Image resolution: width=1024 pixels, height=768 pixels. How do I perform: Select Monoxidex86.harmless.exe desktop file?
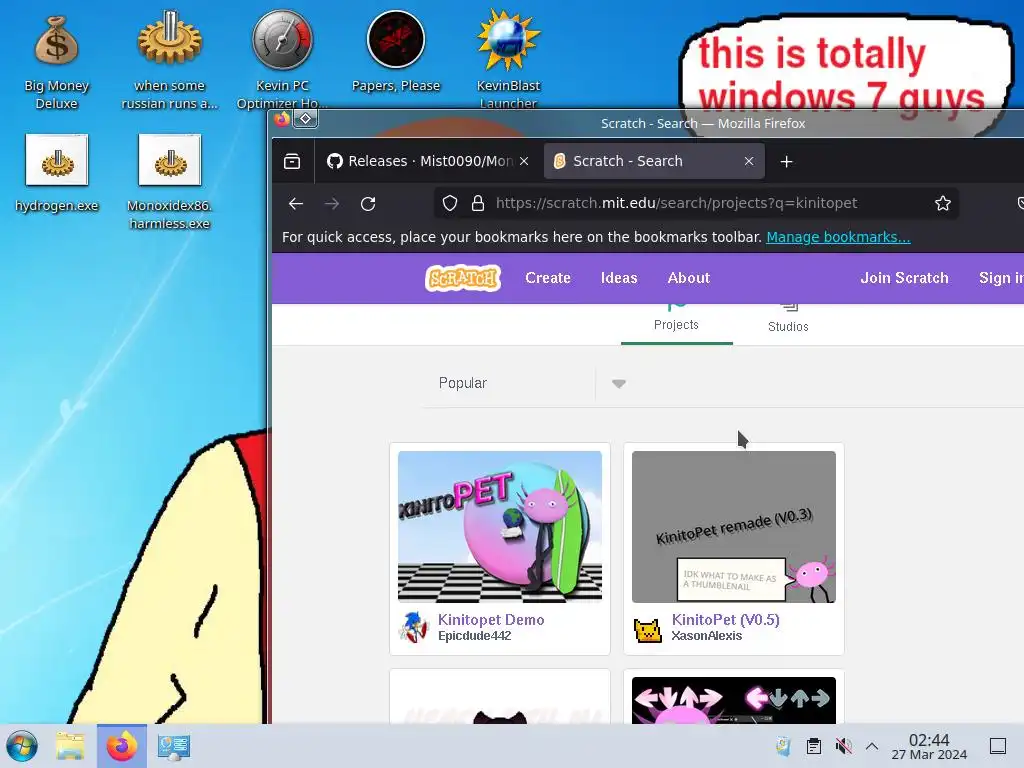(x=169, y=183)
